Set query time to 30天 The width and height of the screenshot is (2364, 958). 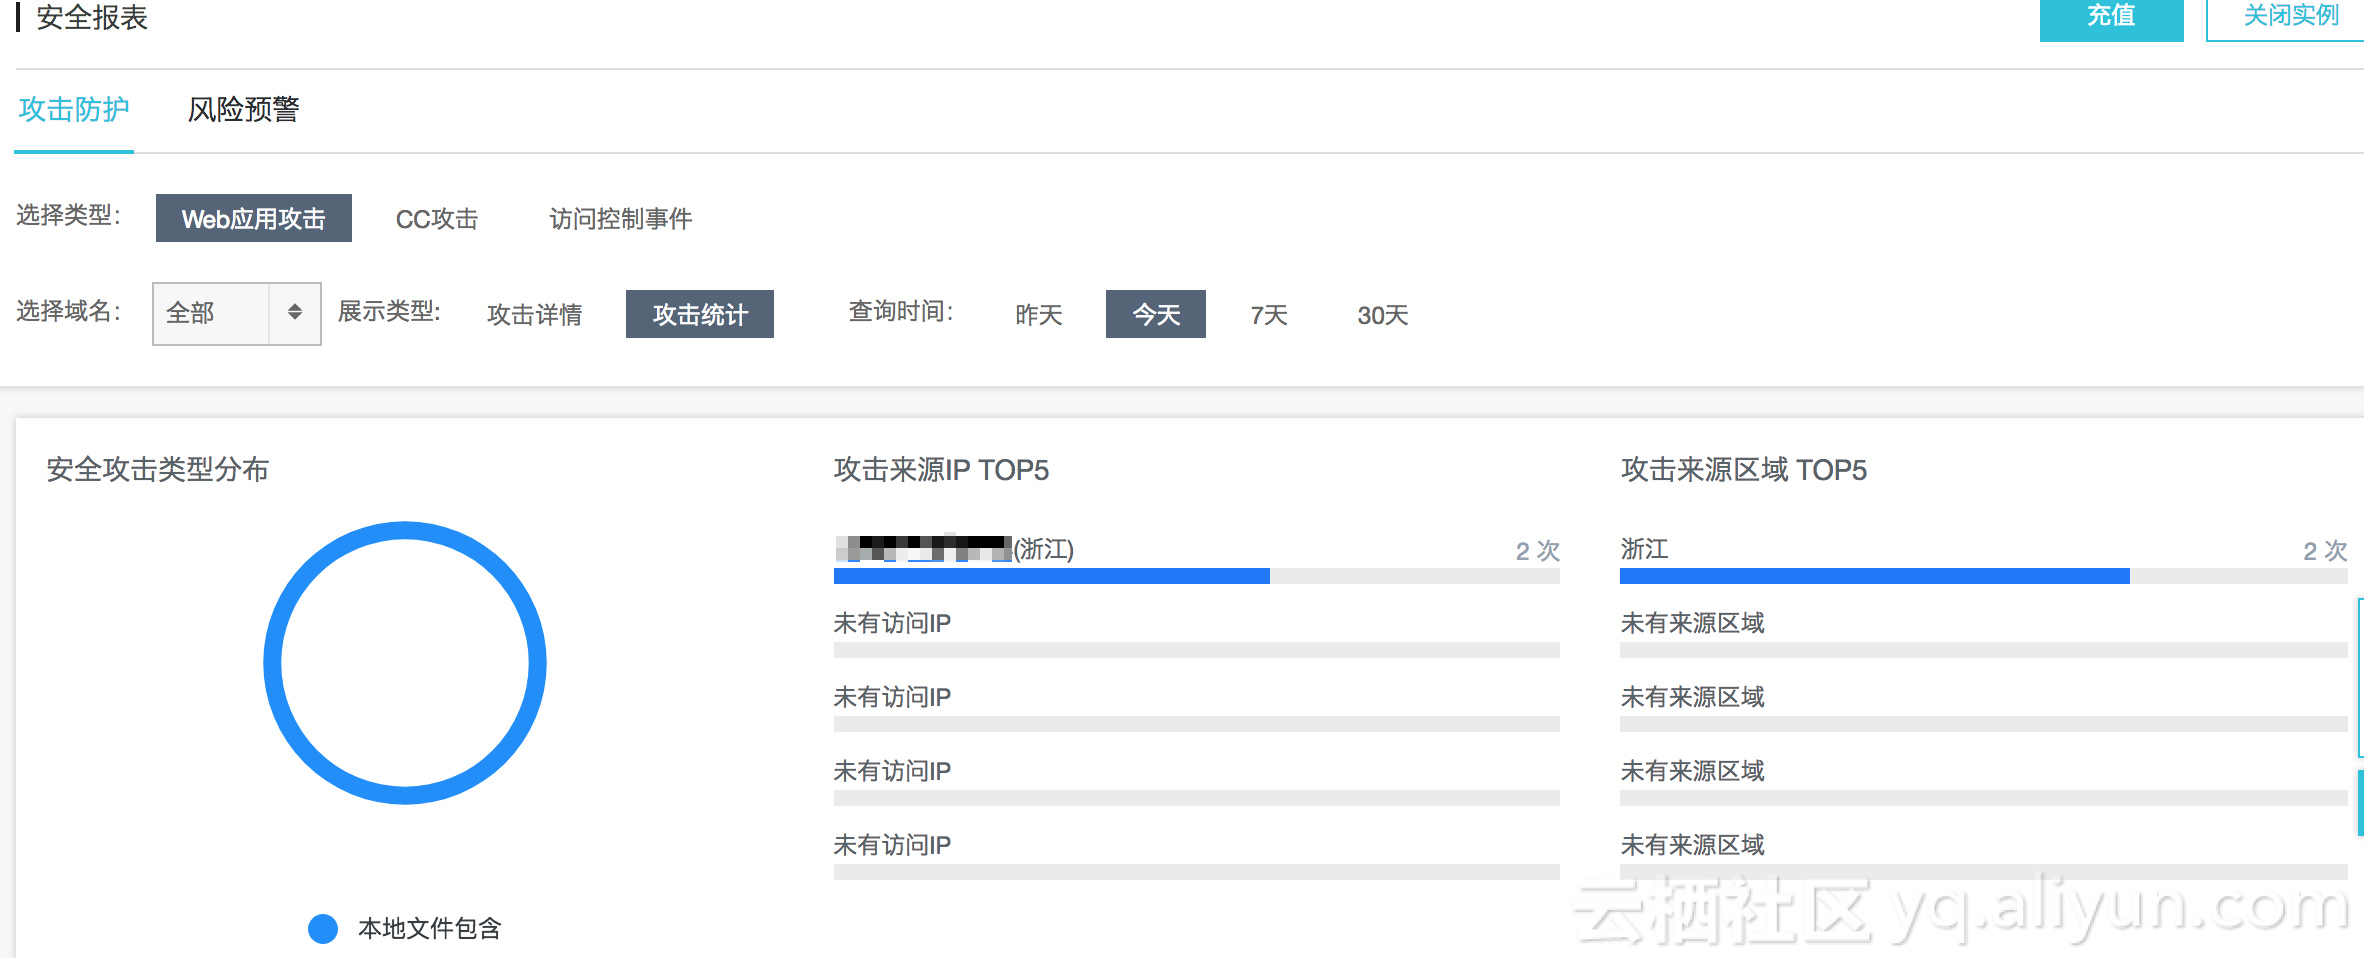pos(1383,315)
